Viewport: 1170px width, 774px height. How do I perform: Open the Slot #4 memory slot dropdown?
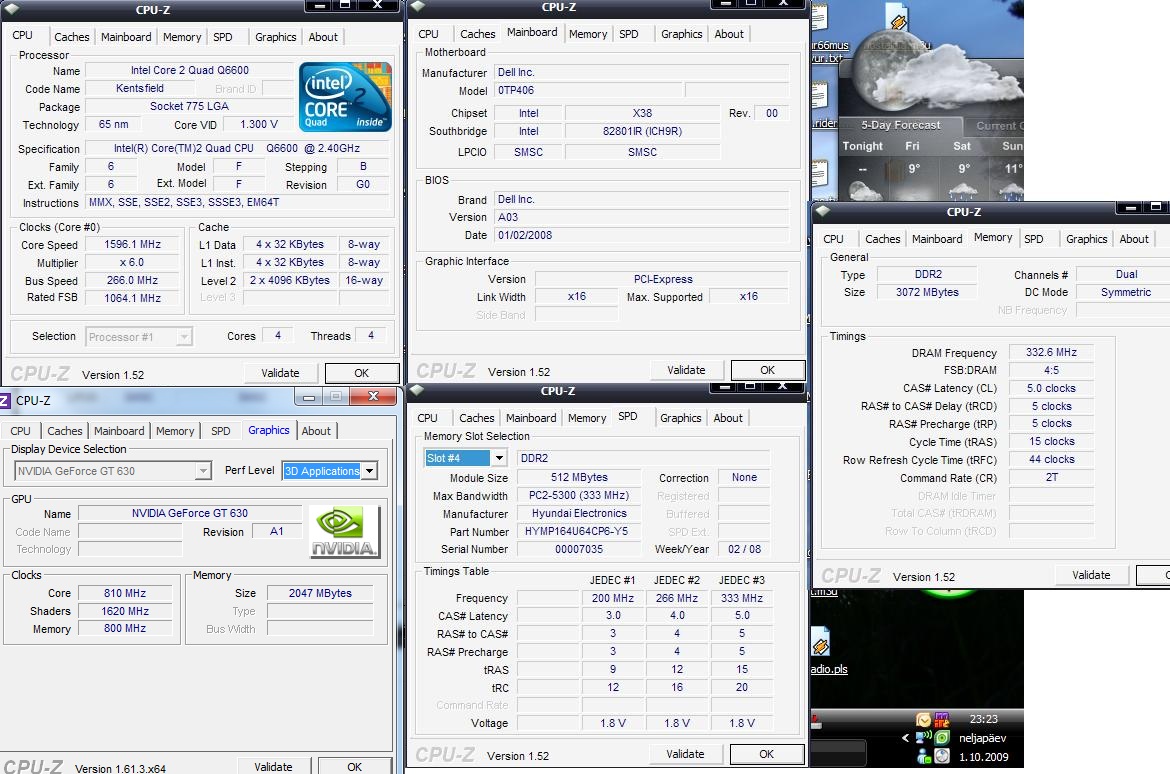[x=499, y=458]
